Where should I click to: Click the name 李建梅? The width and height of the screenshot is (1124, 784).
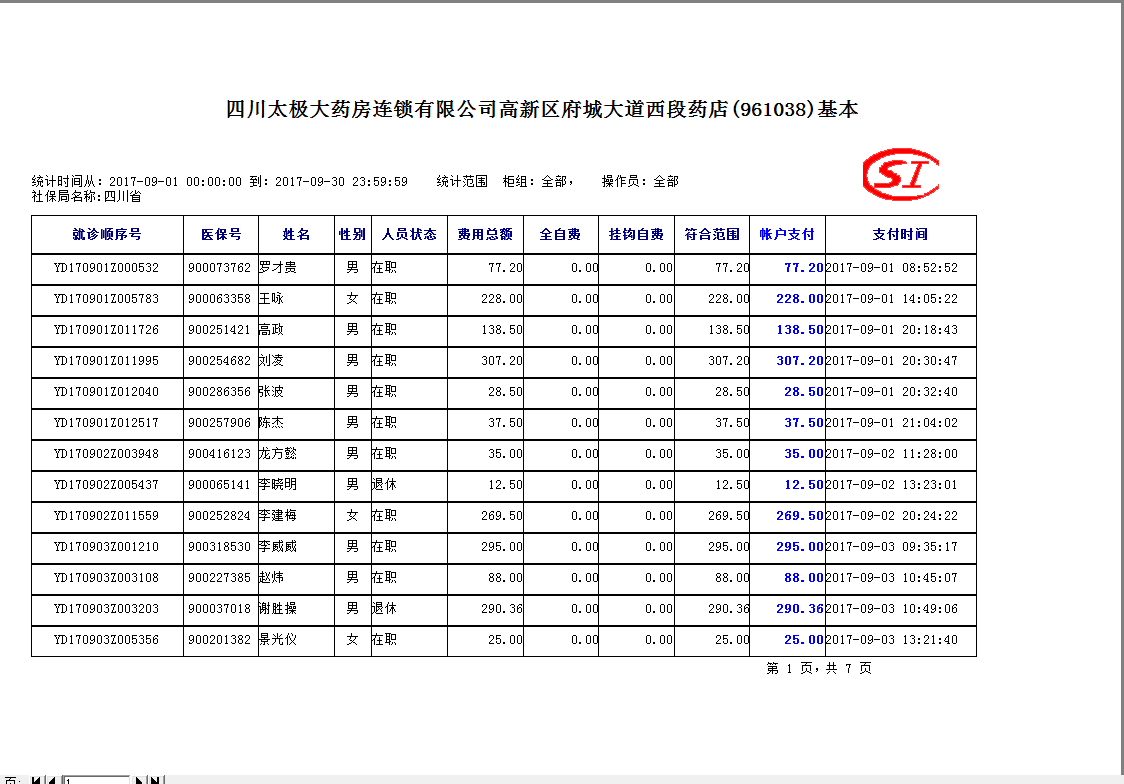[x=278, y=515]
